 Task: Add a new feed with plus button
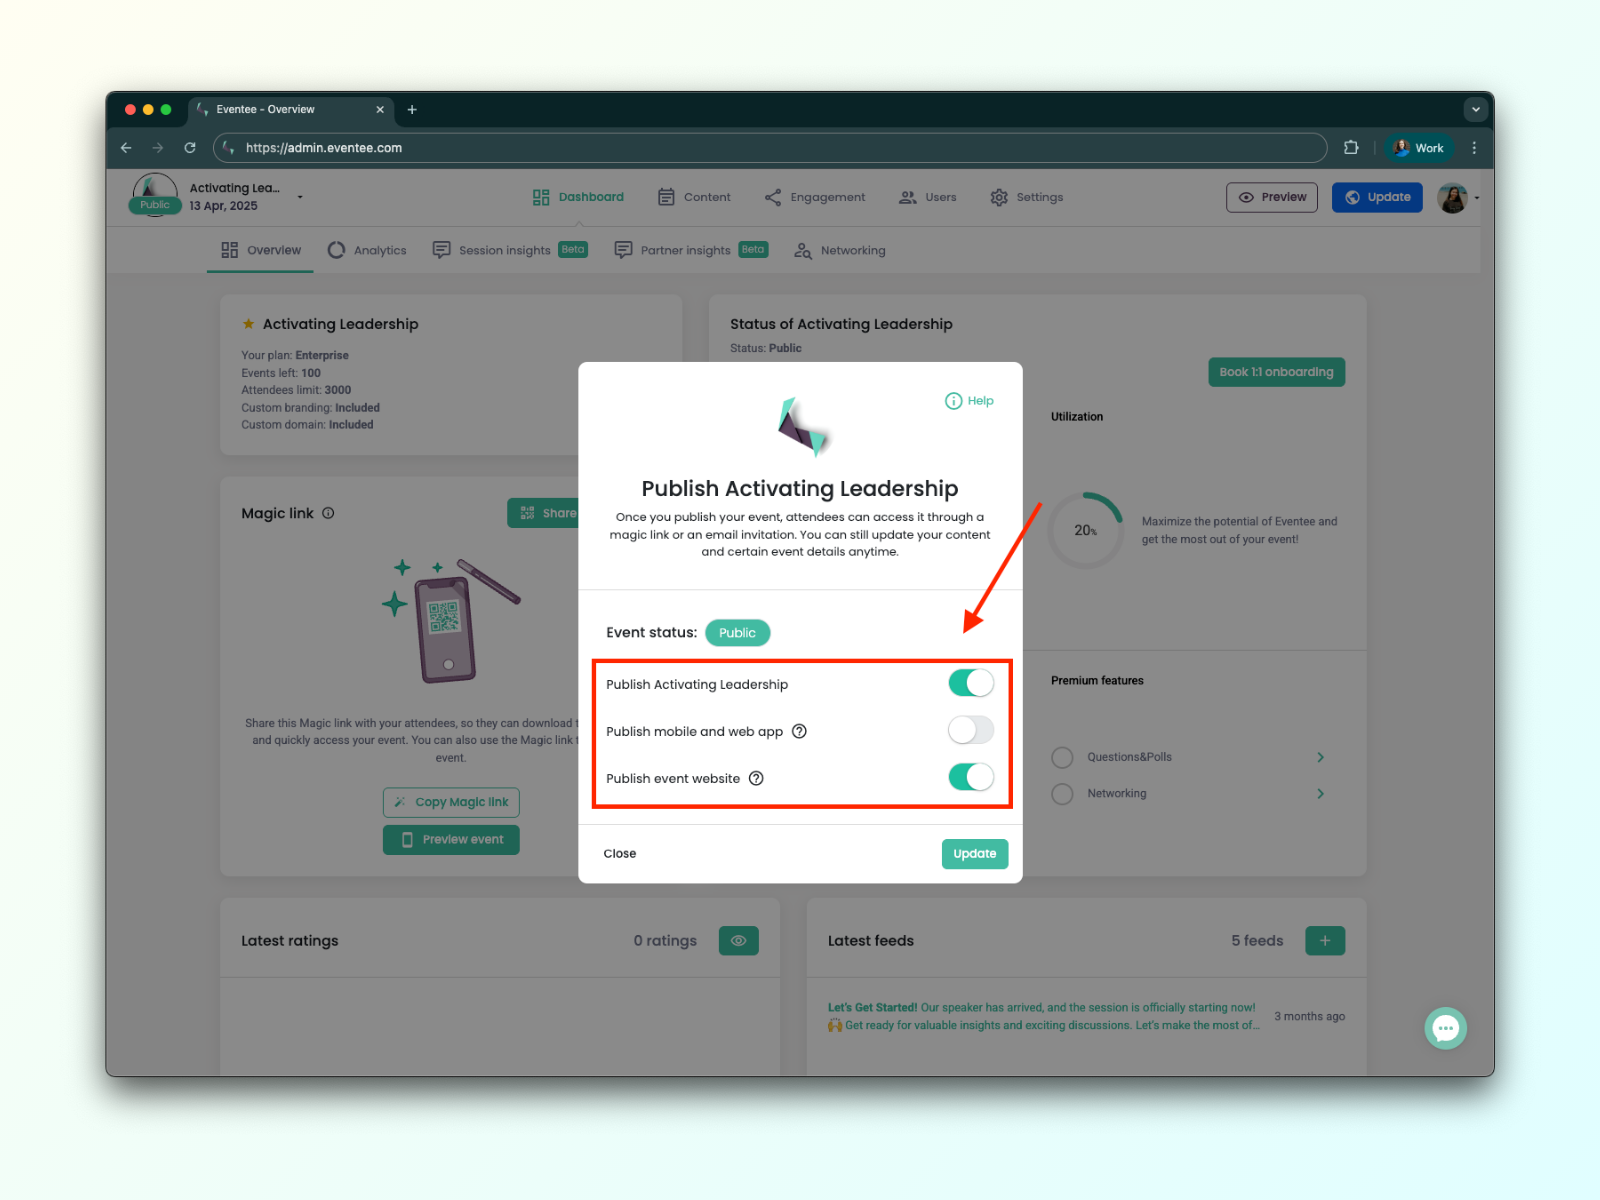(1325, 940)
